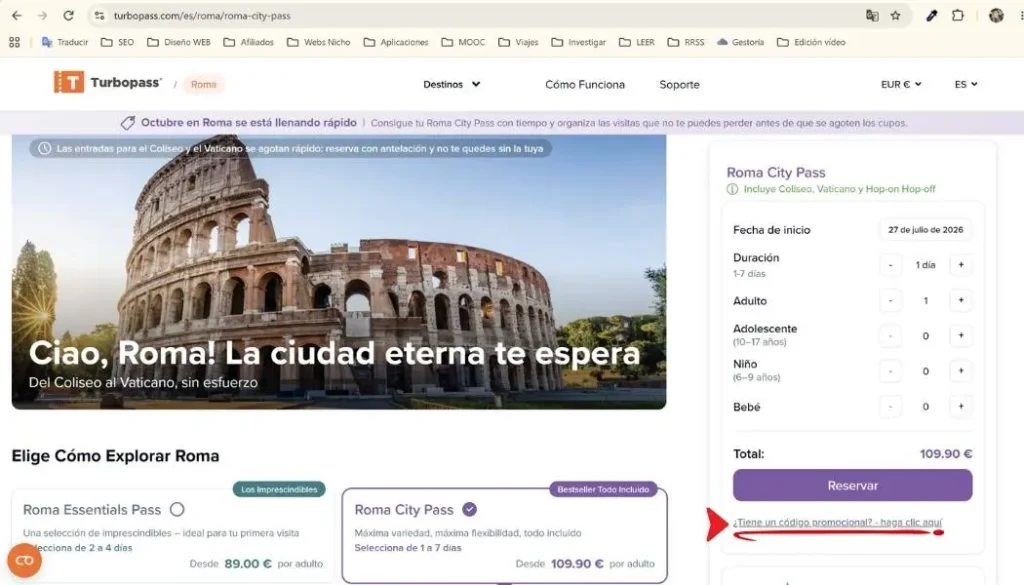Click the price tag icon in Octubre banner
1024x585 pixels.
[128, 123]
